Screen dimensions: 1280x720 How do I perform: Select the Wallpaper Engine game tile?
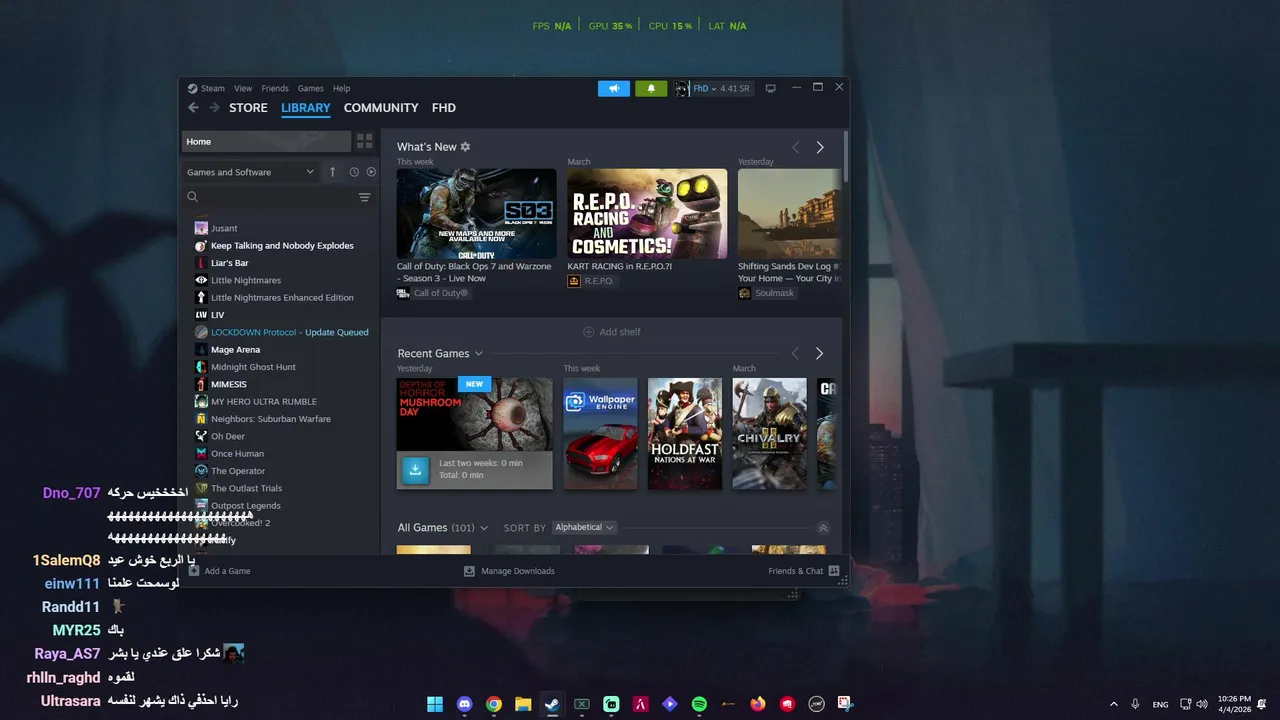pos(600,434)
